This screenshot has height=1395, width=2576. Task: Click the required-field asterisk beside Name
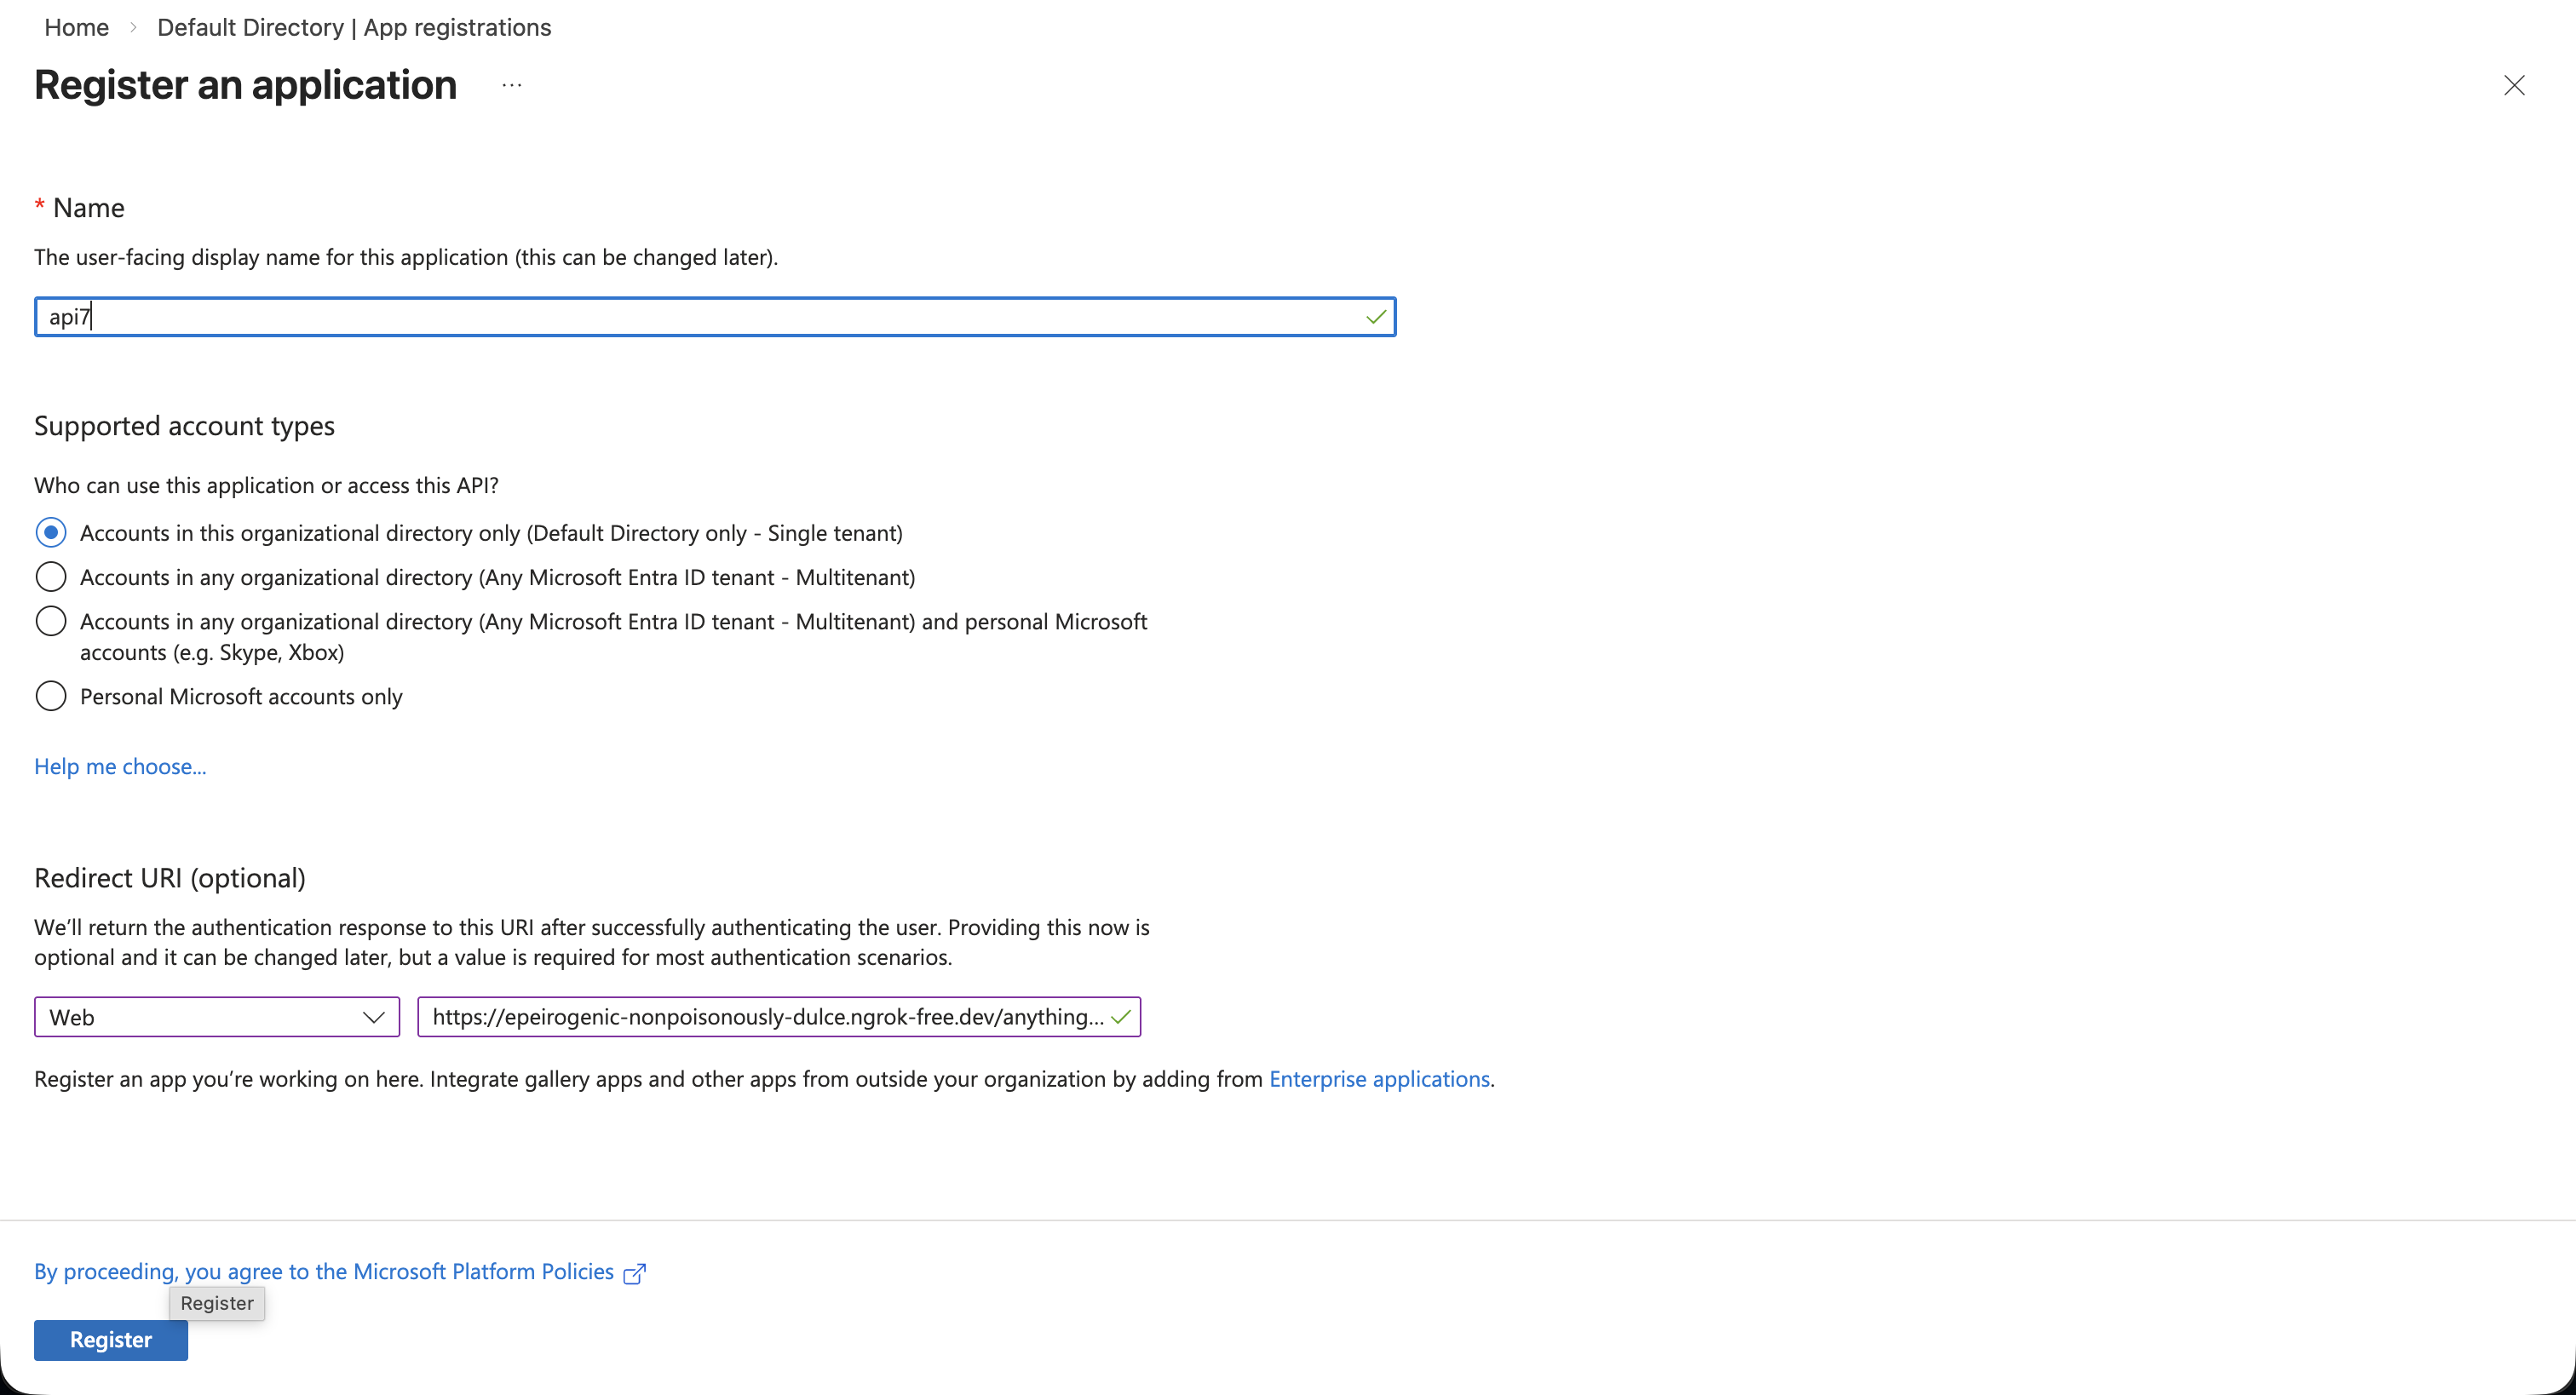coord(40,206)
